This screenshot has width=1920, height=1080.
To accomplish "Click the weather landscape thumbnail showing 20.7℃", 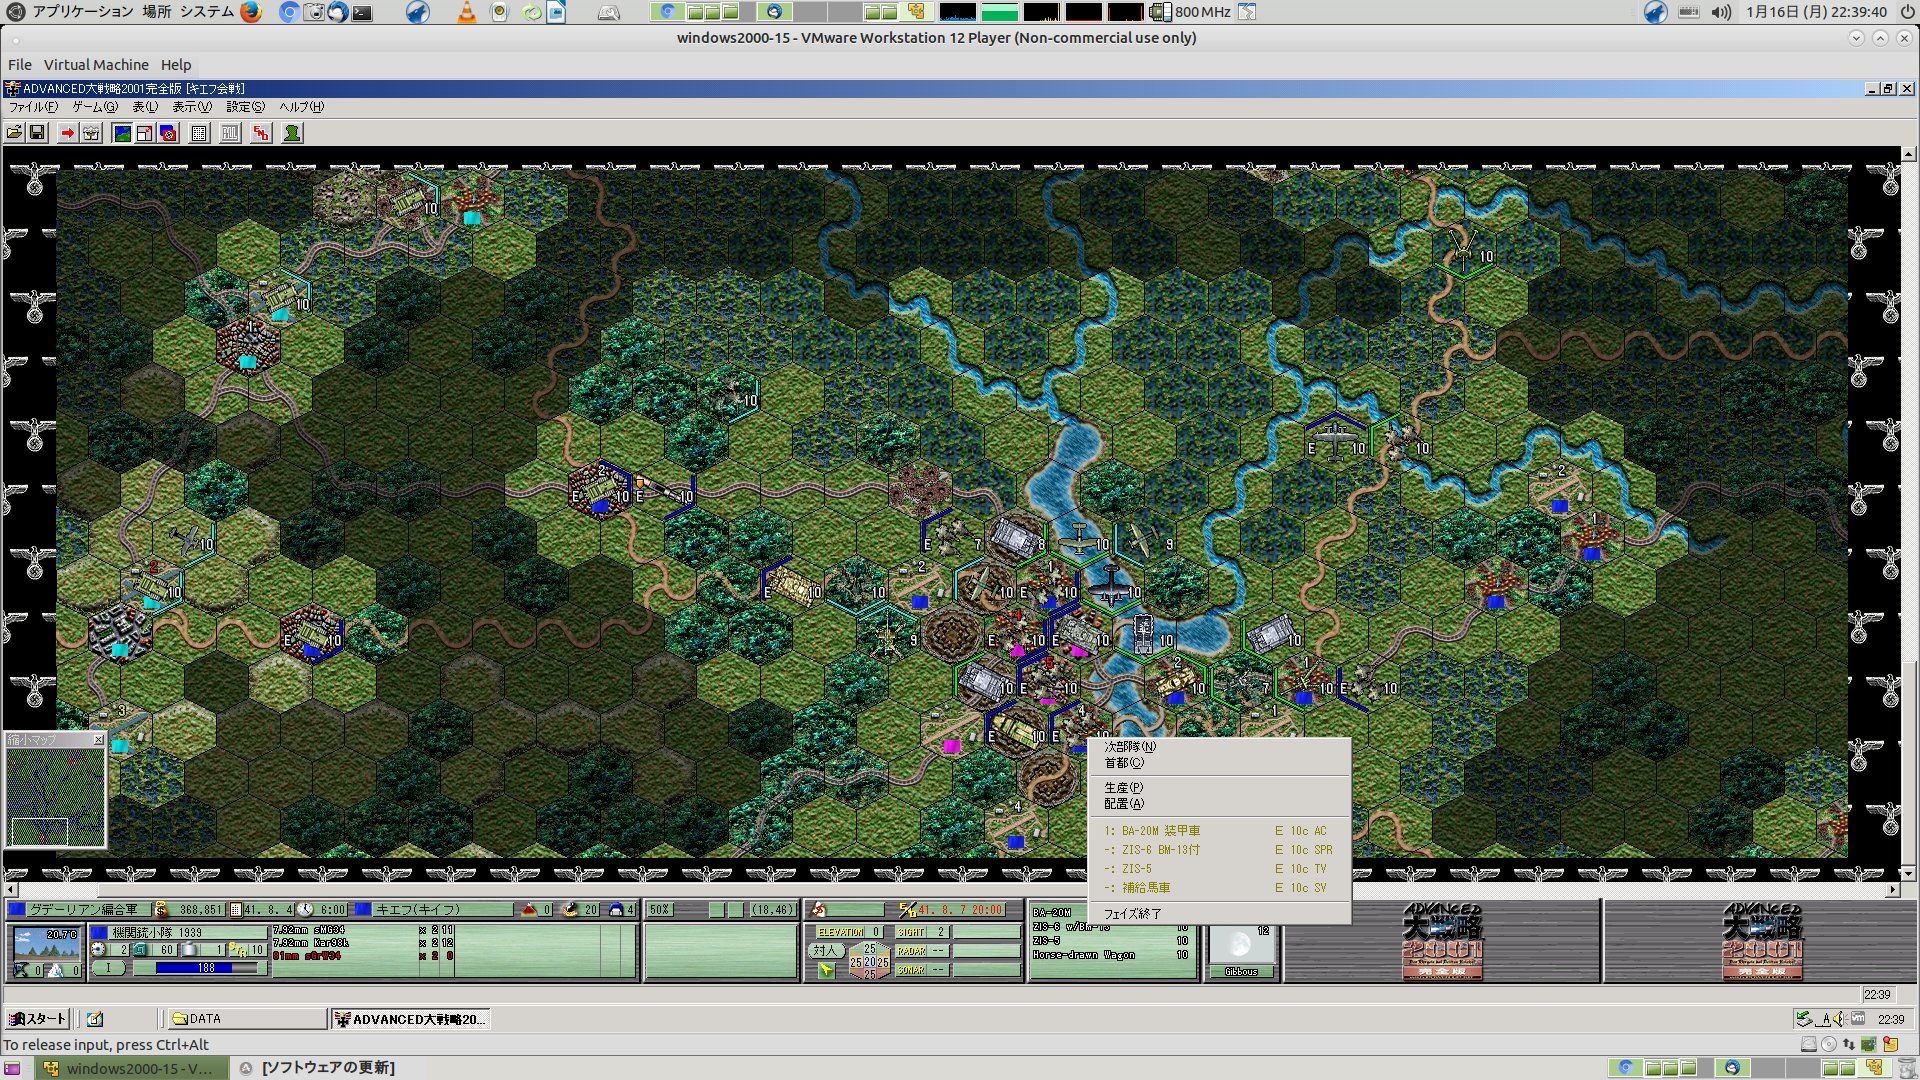I will point(47,943).
